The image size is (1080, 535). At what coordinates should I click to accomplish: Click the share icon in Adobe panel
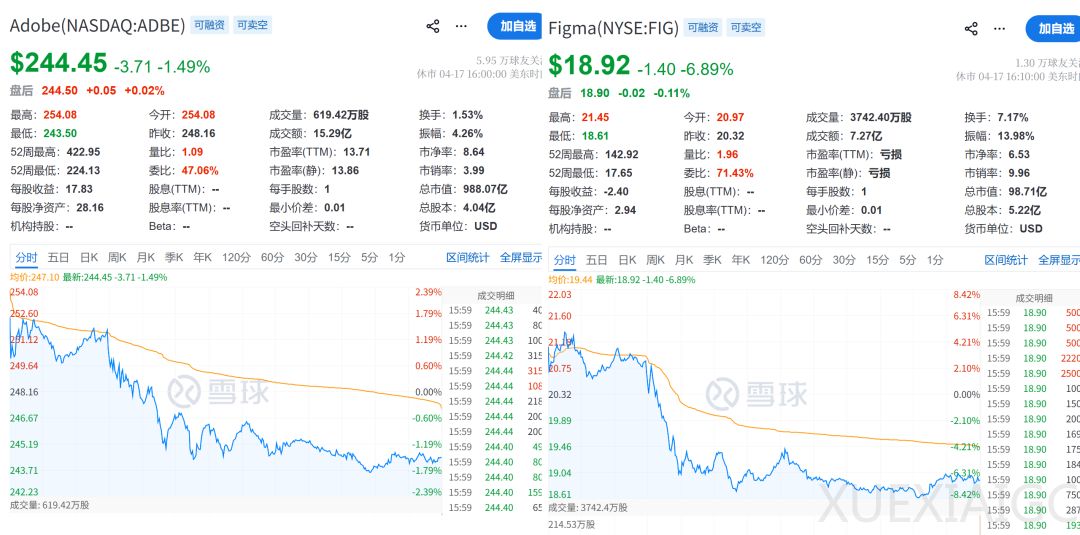click(433, 26)
